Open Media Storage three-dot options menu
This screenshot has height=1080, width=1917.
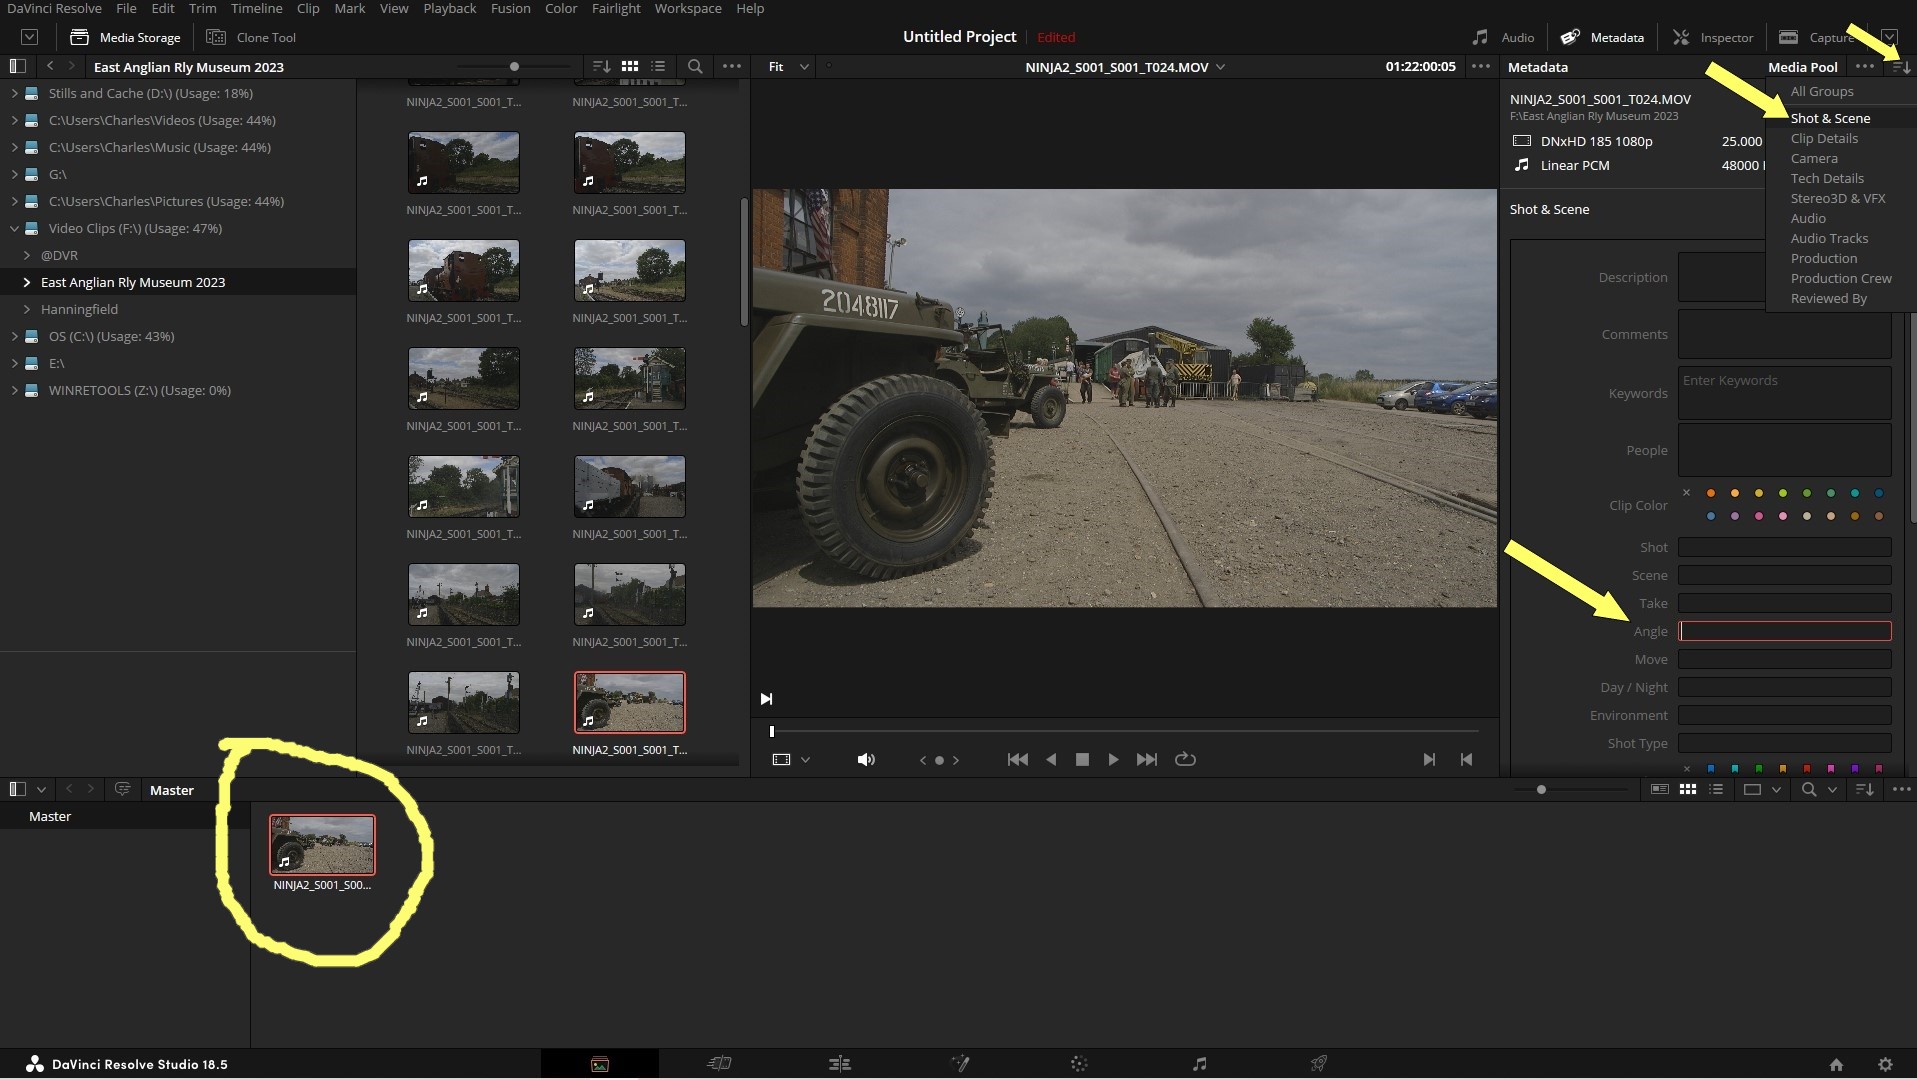732,66
